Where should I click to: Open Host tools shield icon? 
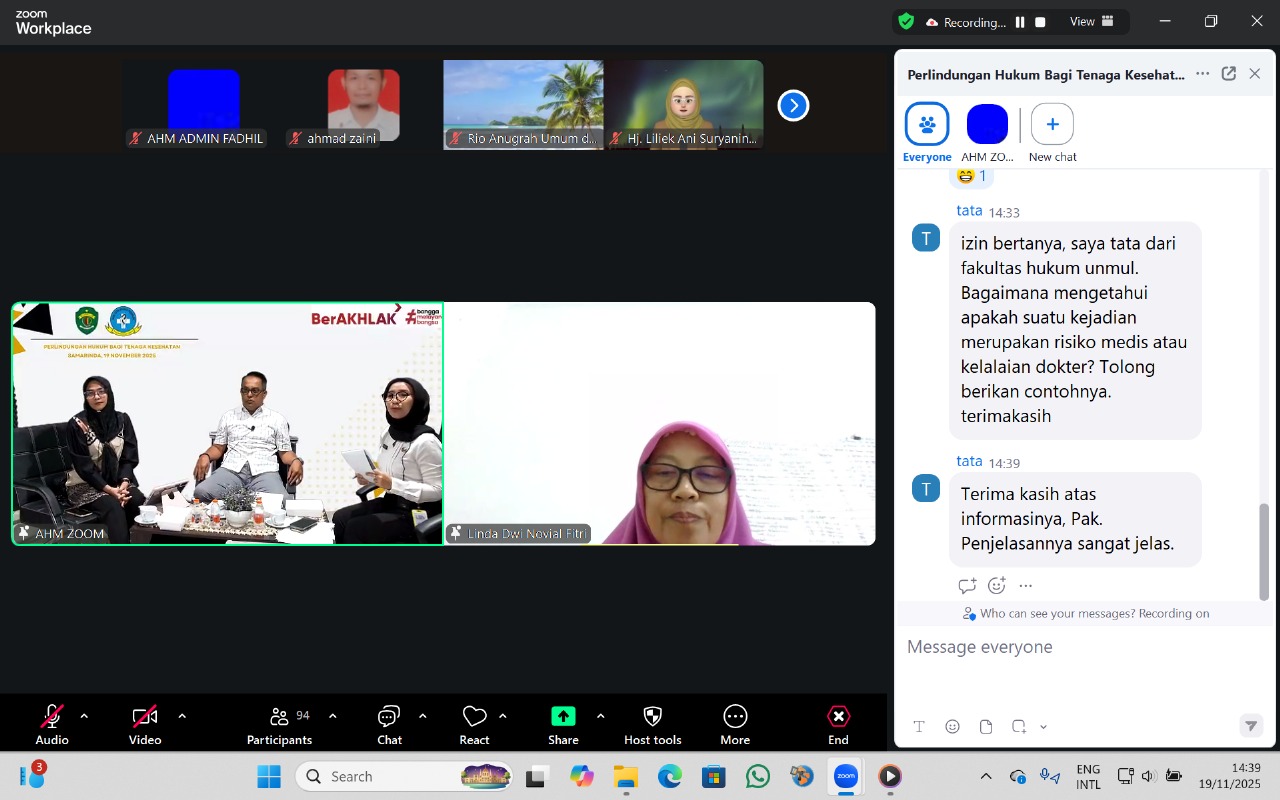coord(652,724)
